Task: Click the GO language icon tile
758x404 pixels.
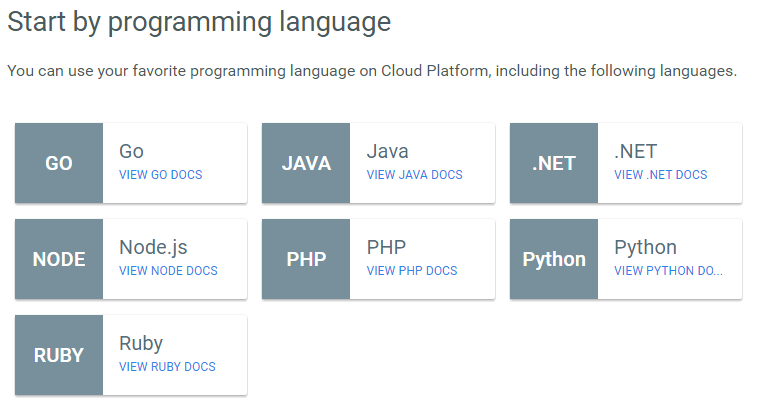Action: (x=59, y=163)
